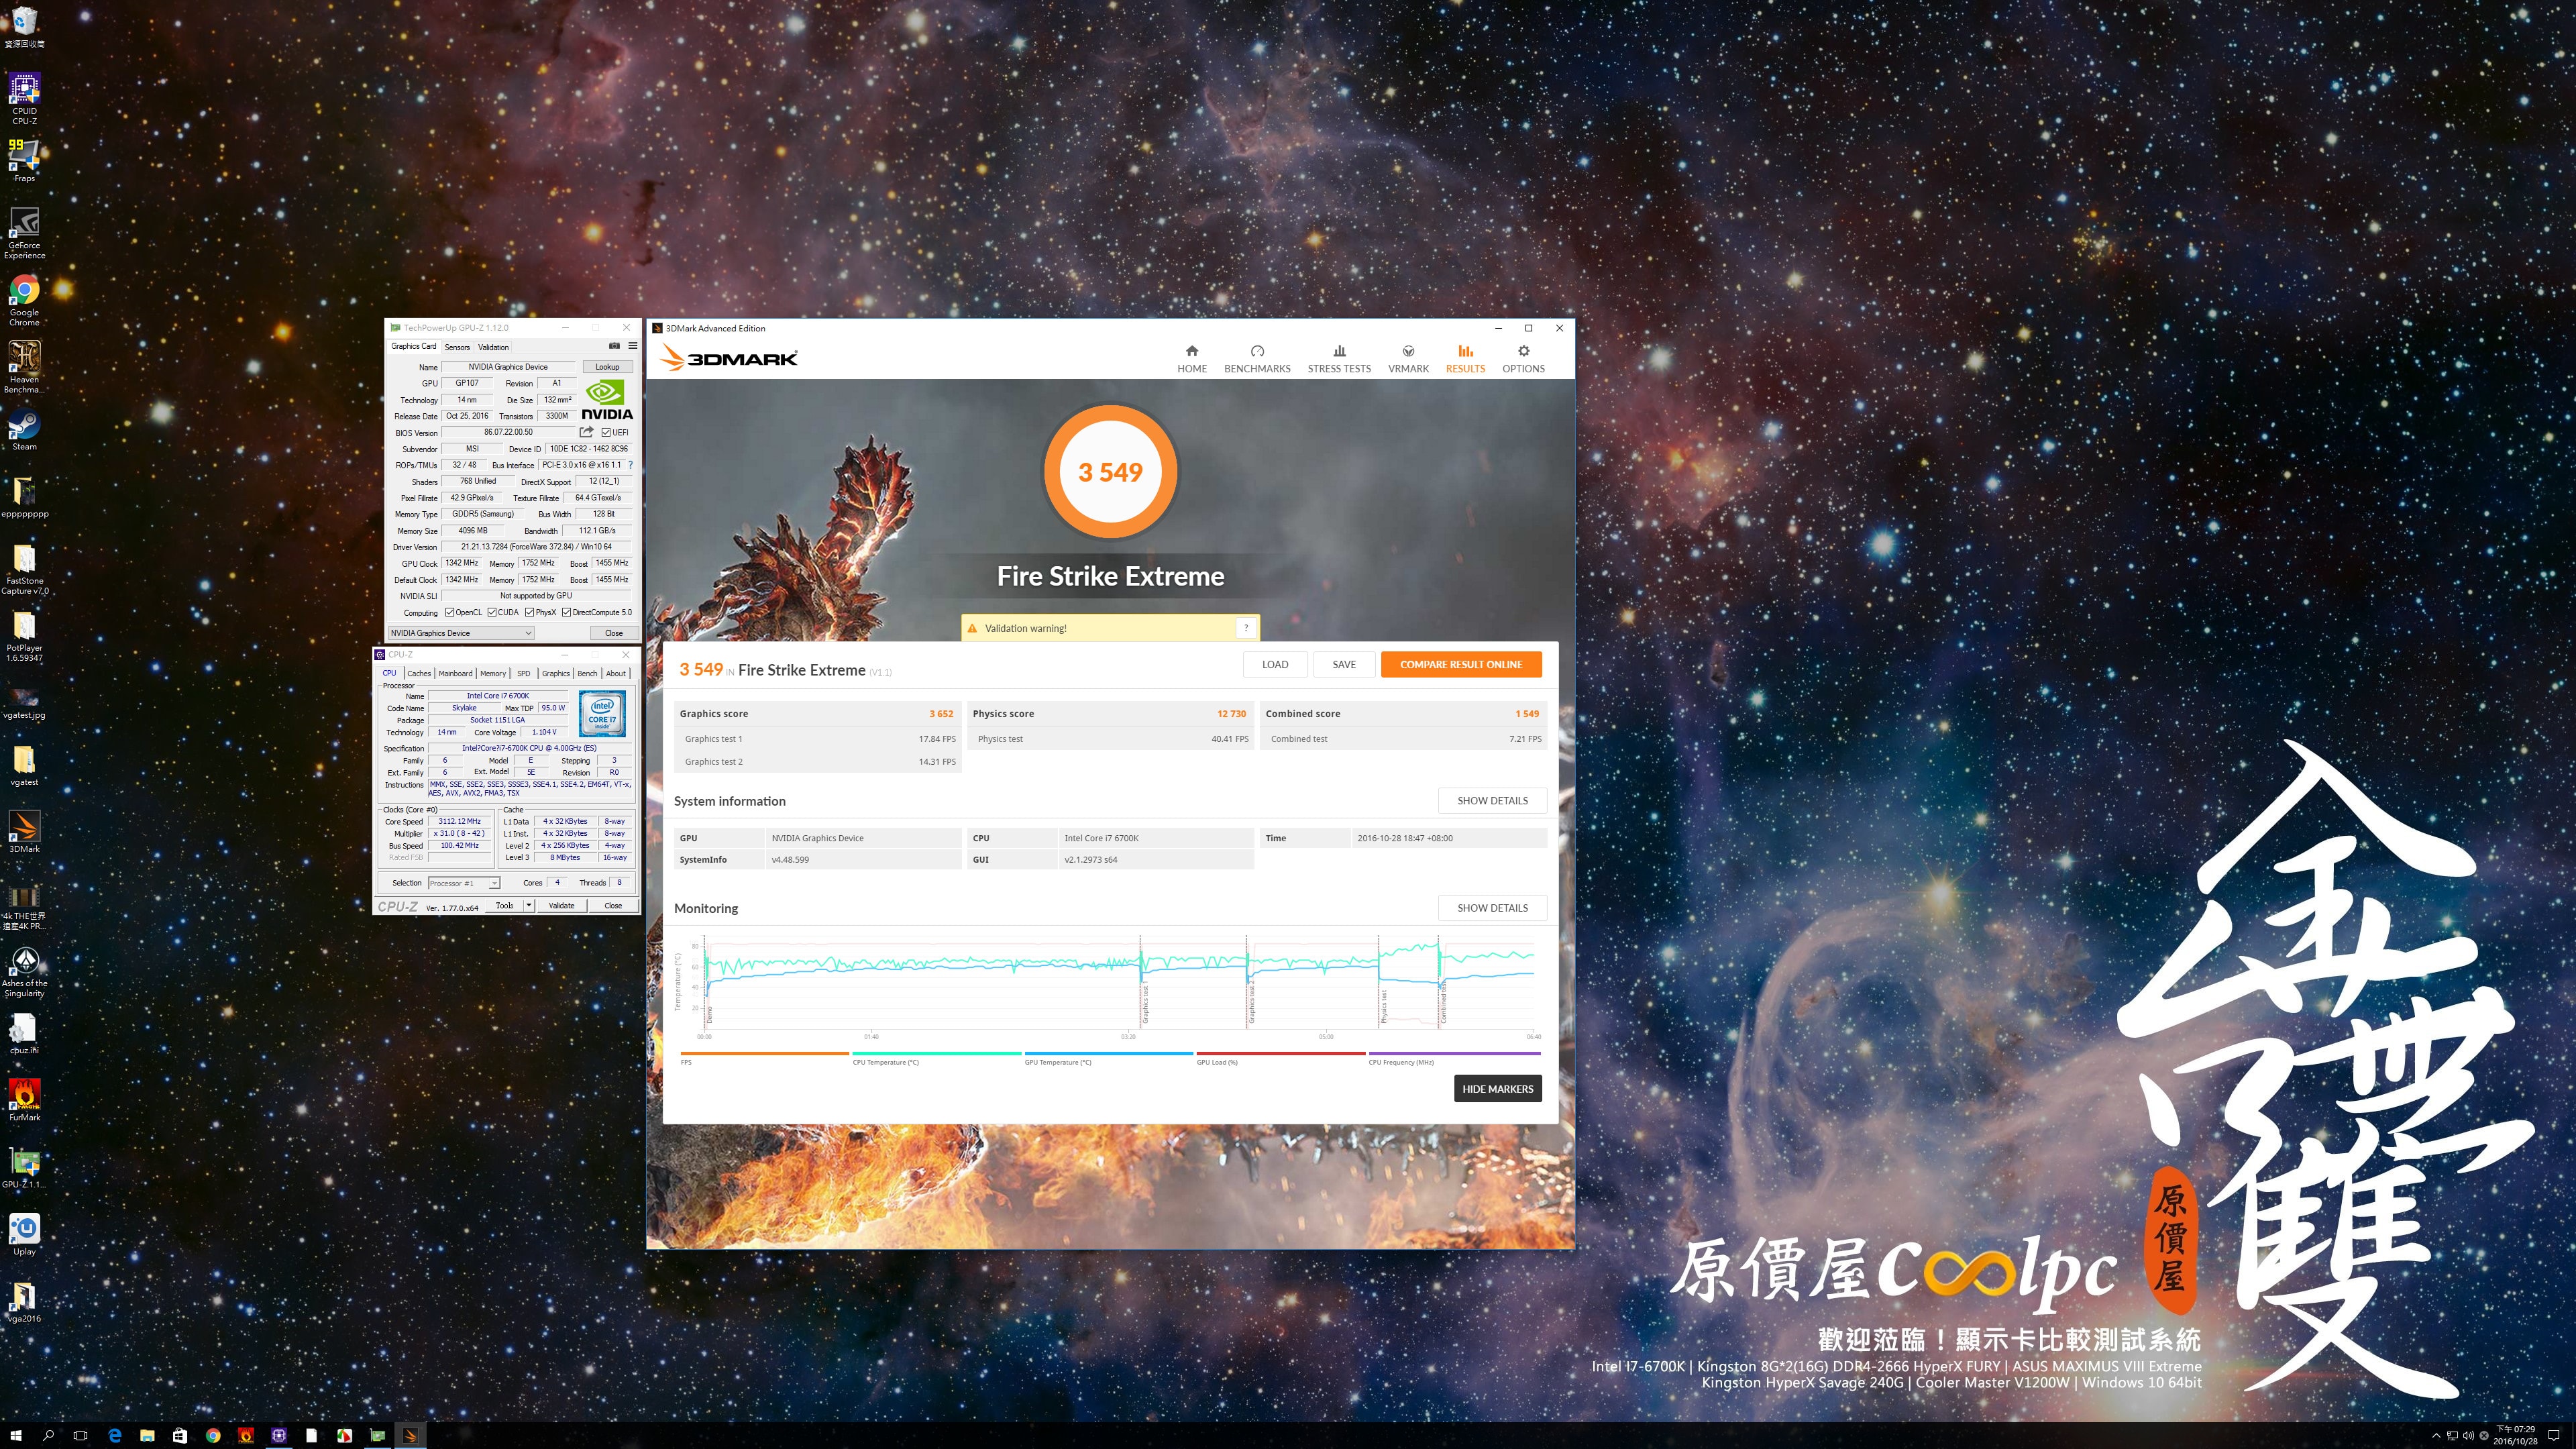The image size is (2576, 1449).
Task: Click the Validation warning banner
Action: tap(1110, 628)
